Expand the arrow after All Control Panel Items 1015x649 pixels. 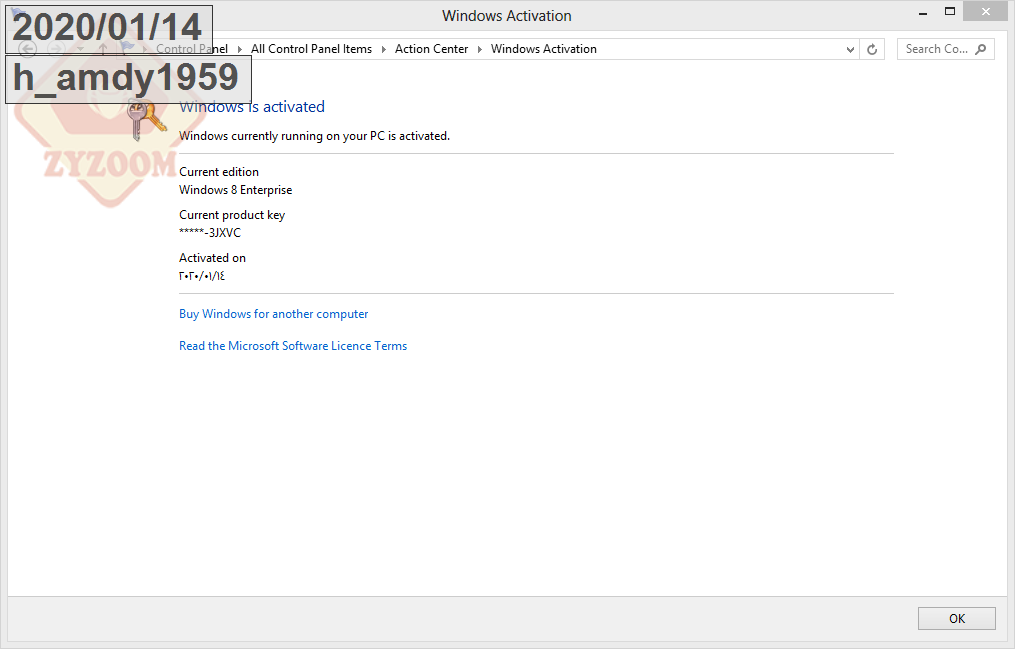tap(383, 49)
